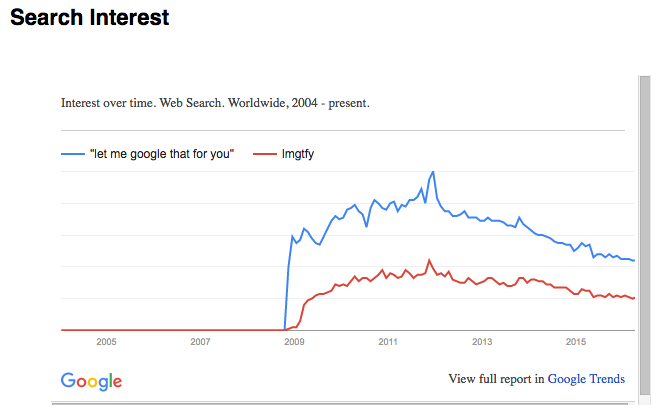The height and width of the screenshot is (415, 660).
Task: Click the blue legend line marker
Action: 73,154
